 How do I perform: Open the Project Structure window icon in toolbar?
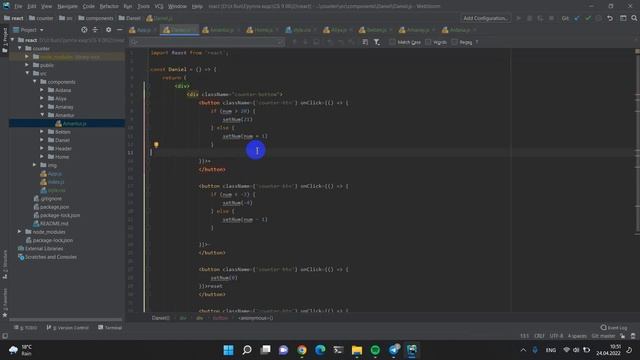coord(623,18)
